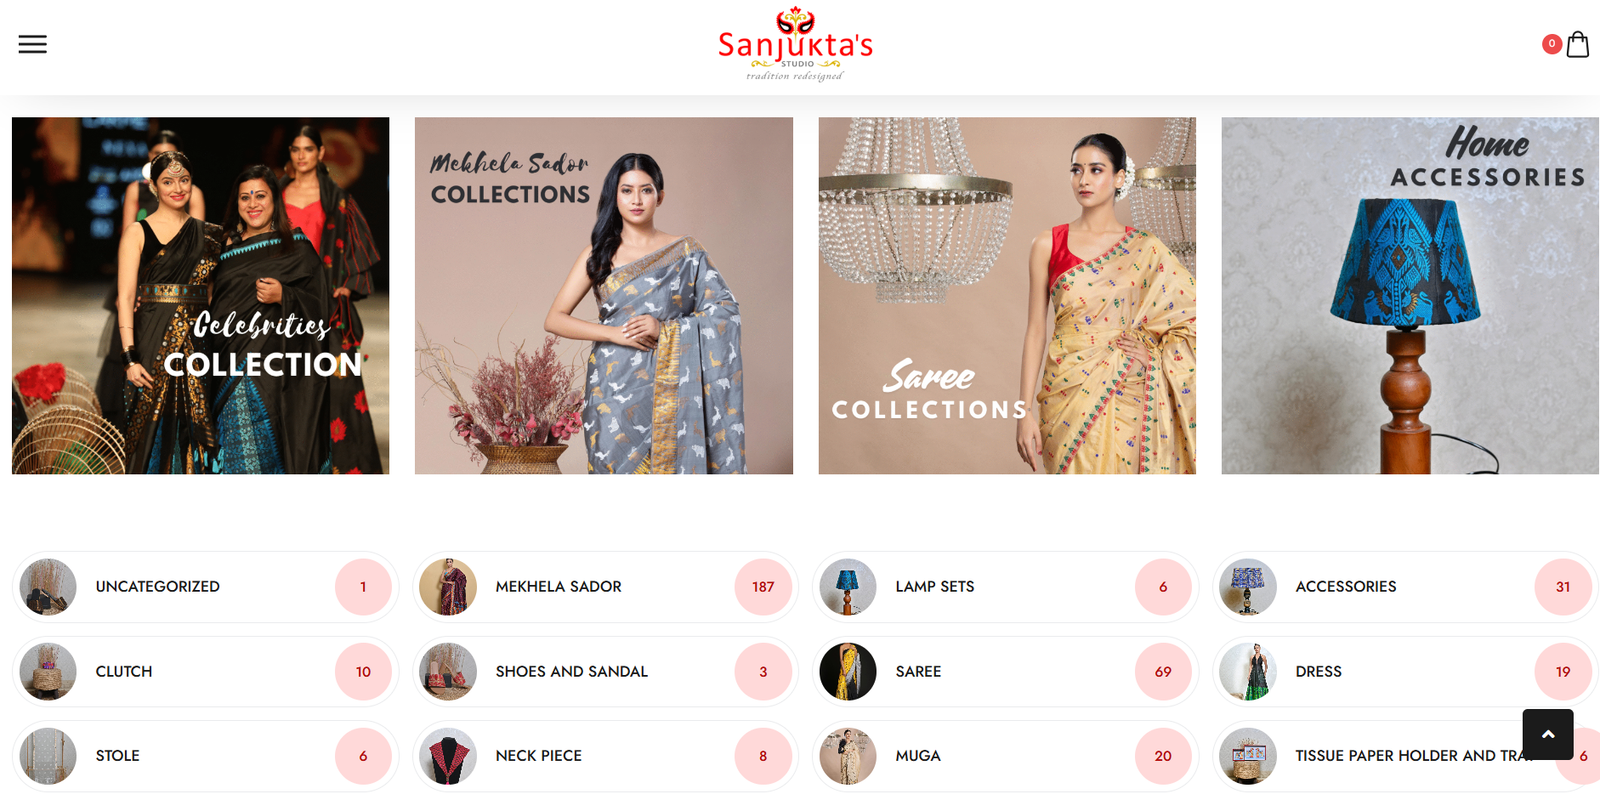Image resolution: width=1600 pixels, height=794 pixels.
Task: Open the Home Accessories banner
Action: click(x=1410, y=296)
